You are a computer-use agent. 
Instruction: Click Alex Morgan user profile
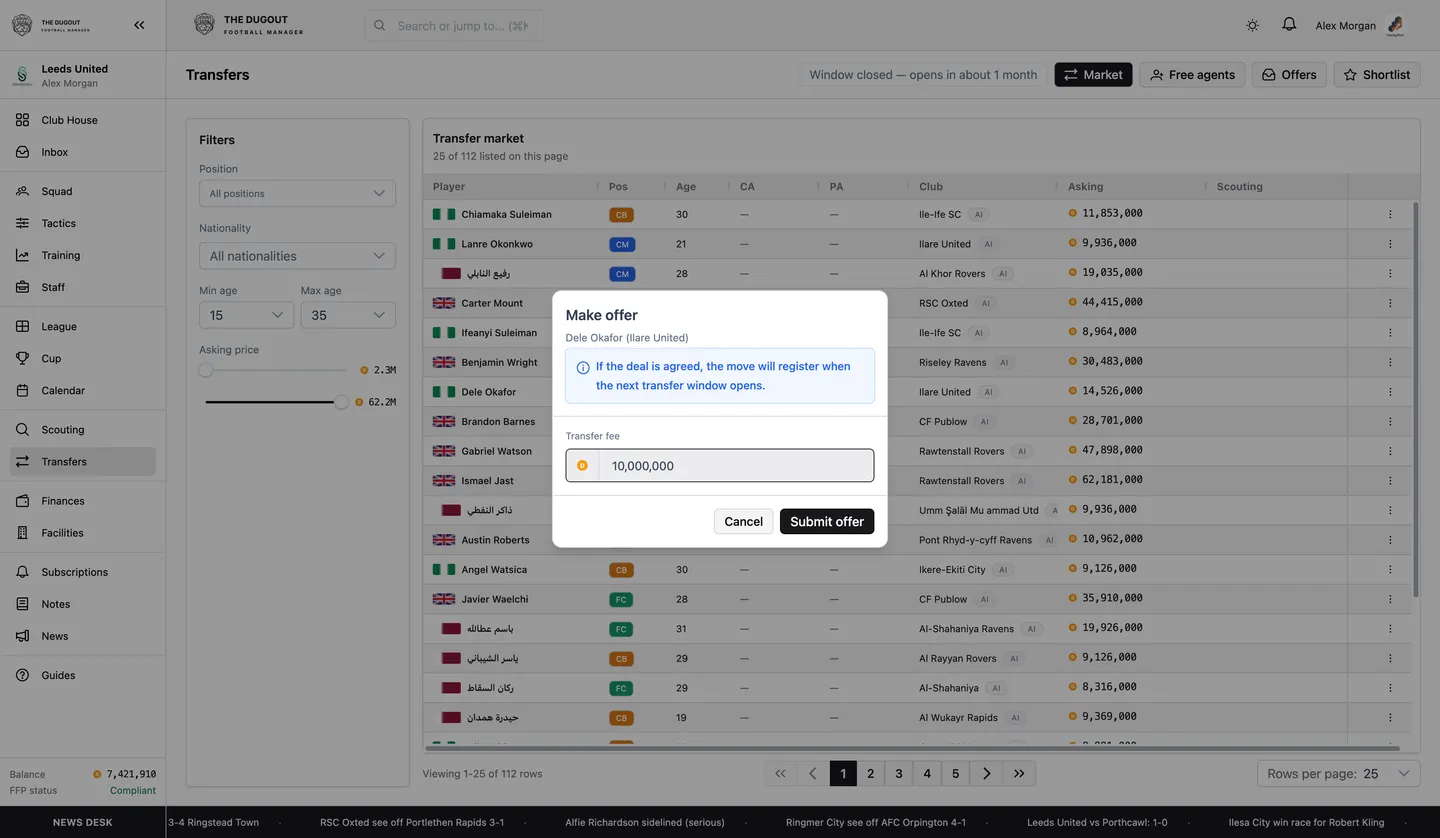pos(1360,26)
